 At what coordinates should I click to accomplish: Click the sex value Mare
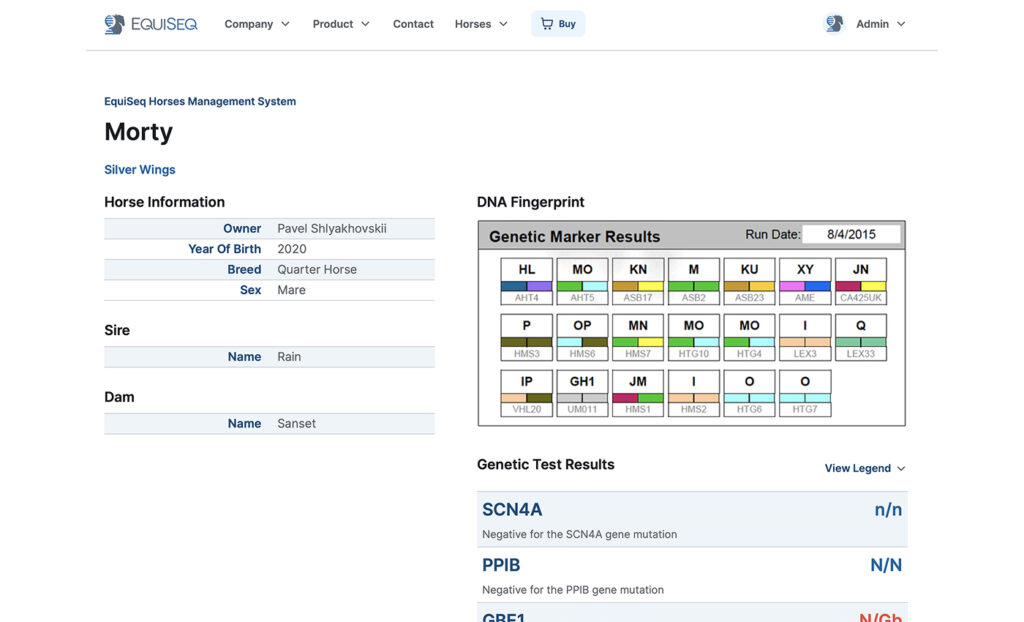click(291, 290)
